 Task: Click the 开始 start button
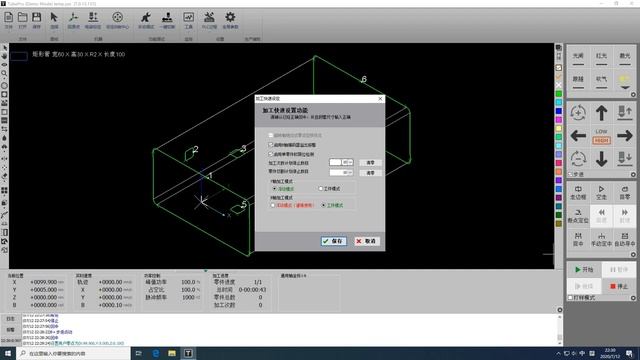[x=584, y=269]
